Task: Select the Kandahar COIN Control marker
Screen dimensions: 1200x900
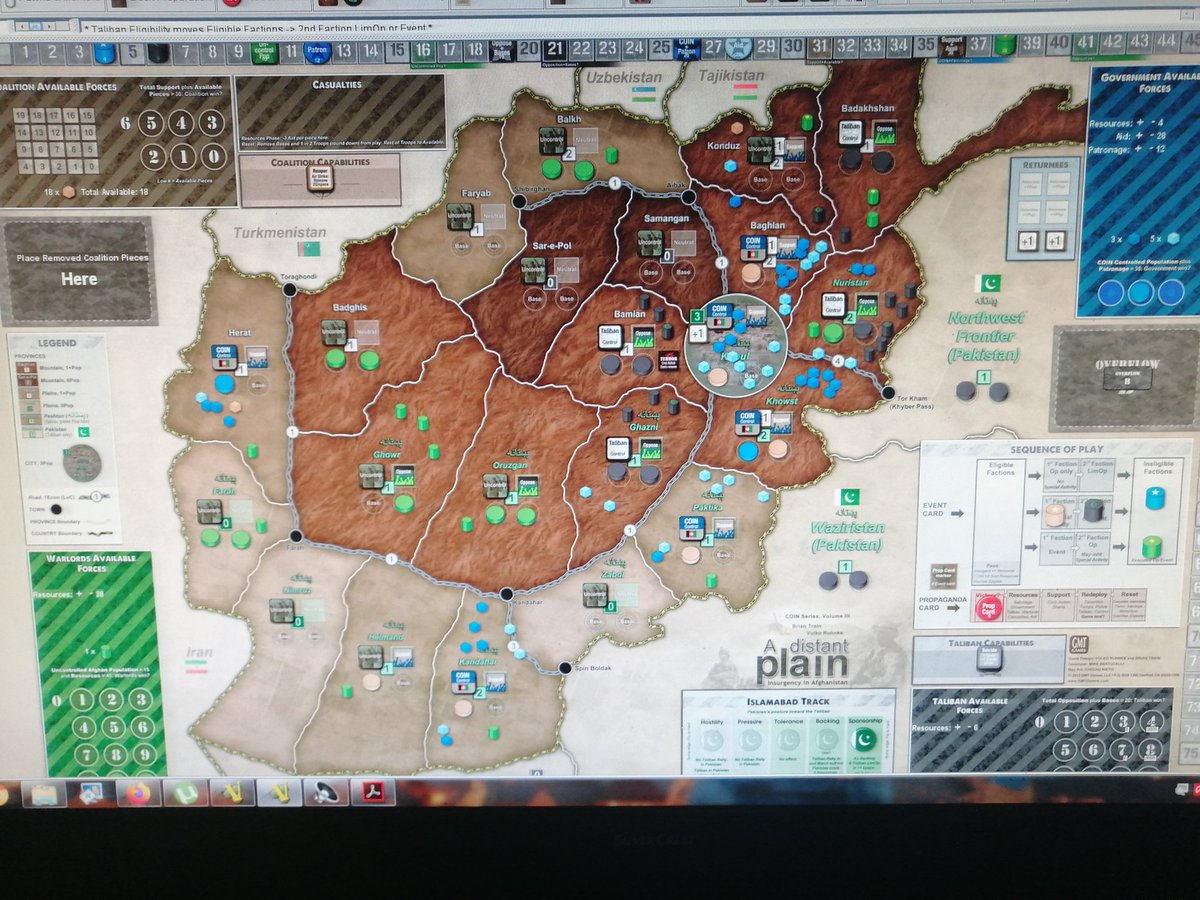Action: (463, 683)
